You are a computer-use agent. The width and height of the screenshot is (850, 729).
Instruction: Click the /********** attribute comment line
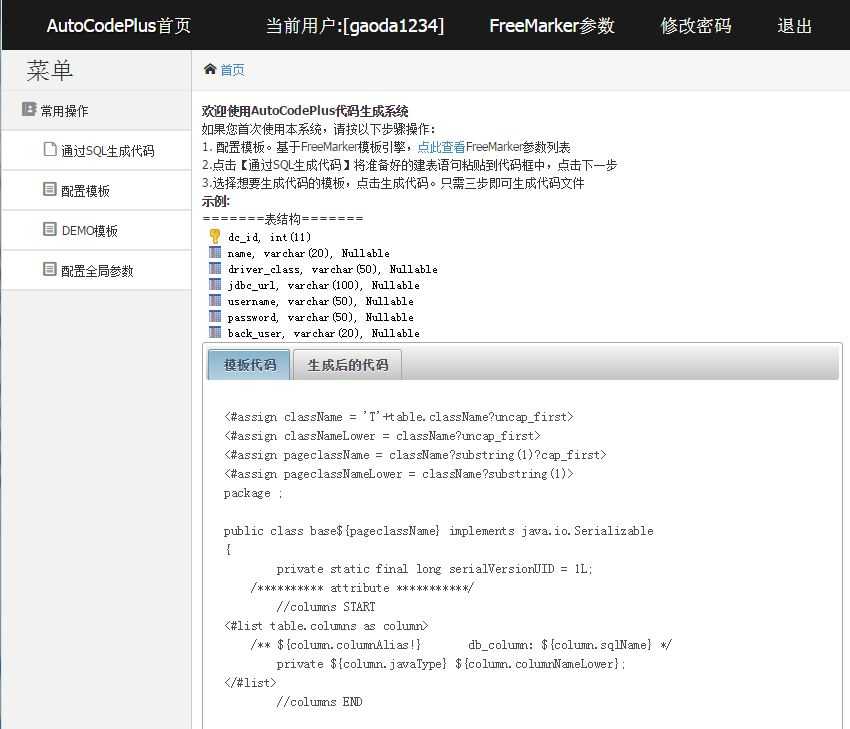(362, 588)
